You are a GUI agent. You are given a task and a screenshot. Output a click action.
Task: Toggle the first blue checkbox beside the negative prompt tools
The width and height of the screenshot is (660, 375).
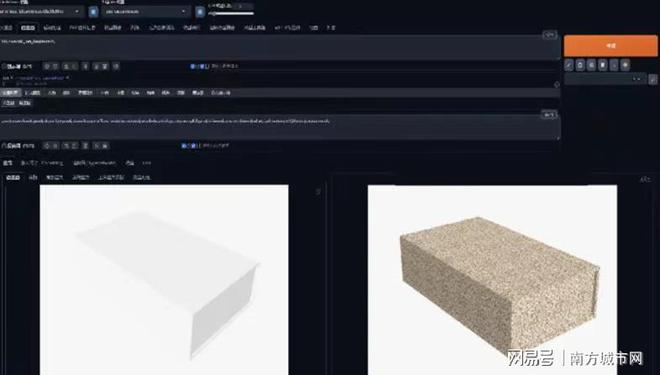click(184, 146)
